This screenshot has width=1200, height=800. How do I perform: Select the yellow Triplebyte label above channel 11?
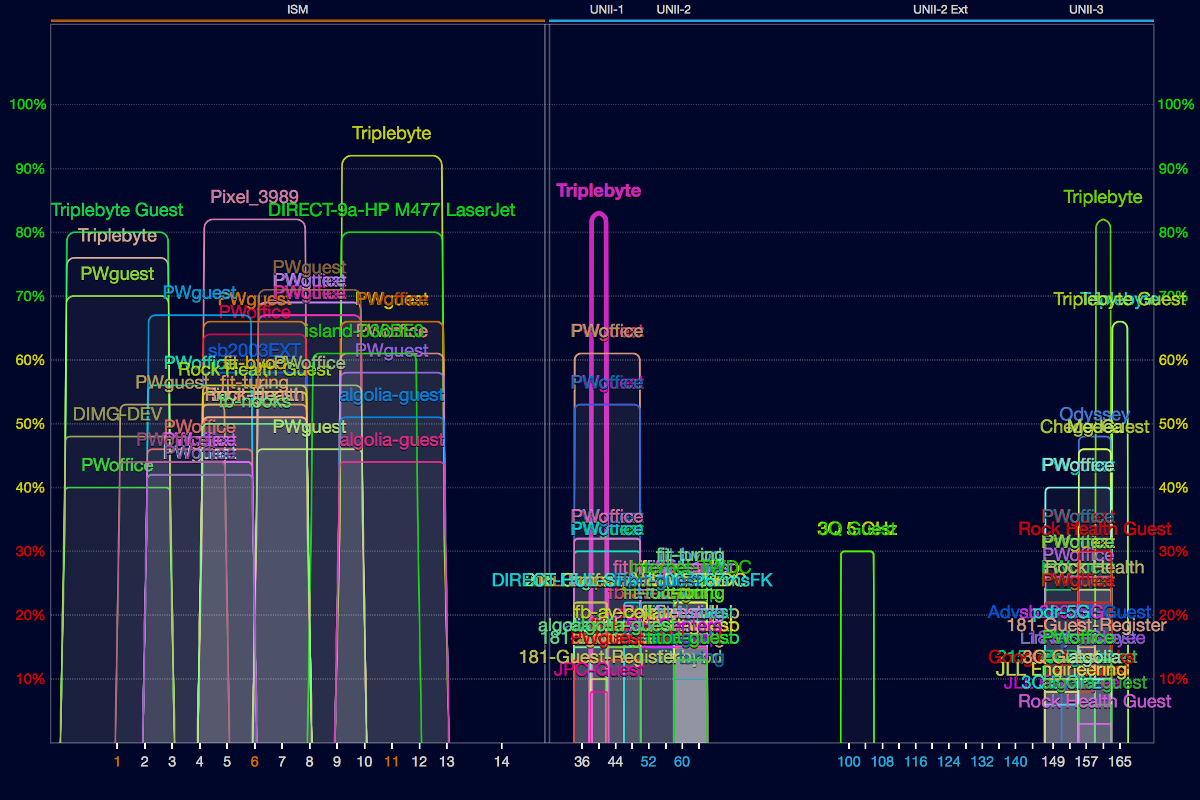(392, 133)
